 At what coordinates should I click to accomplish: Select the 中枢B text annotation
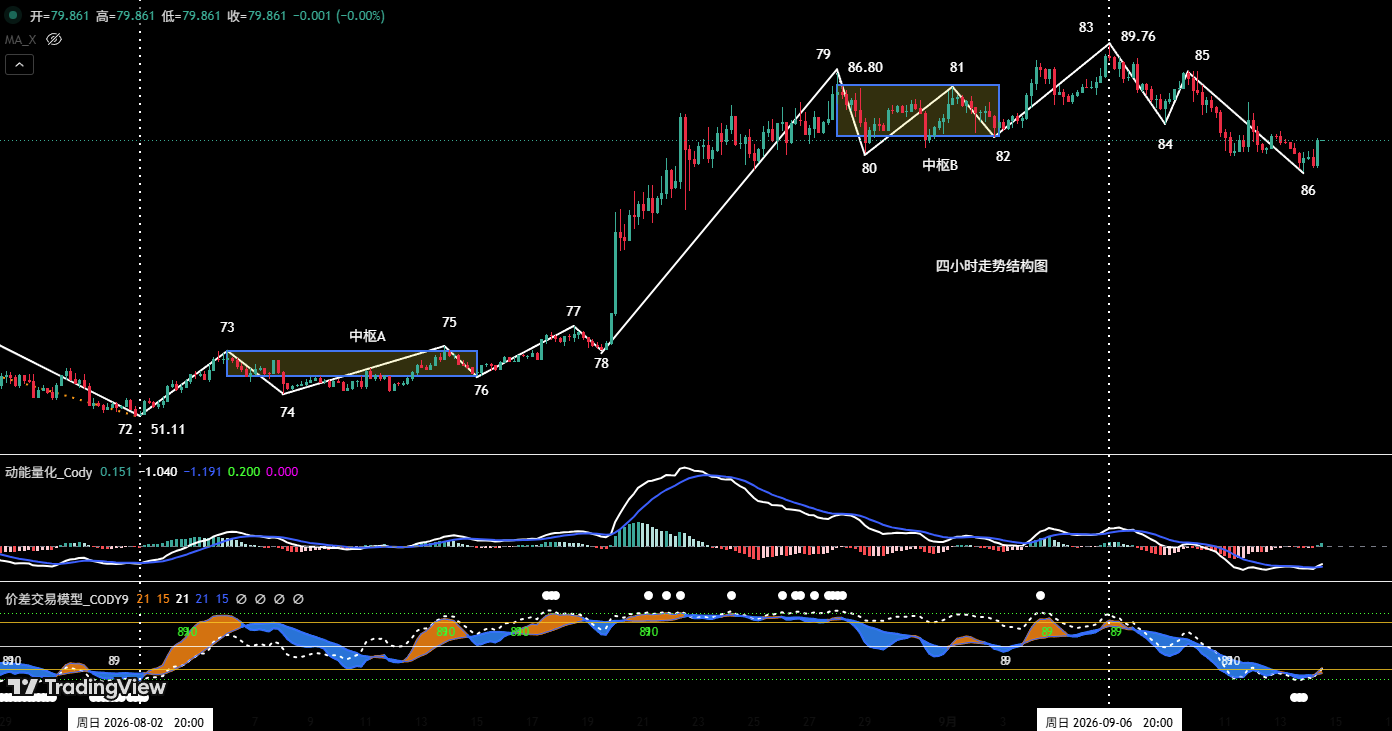coord(940,165)
